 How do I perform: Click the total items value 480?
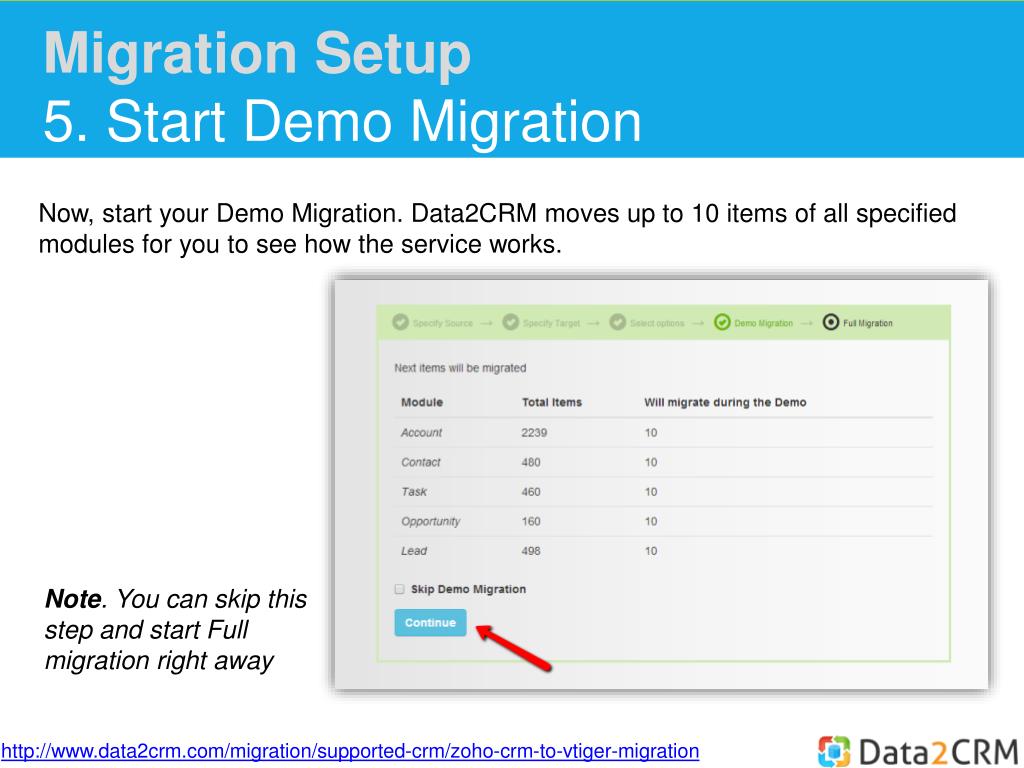coord(531,462)
